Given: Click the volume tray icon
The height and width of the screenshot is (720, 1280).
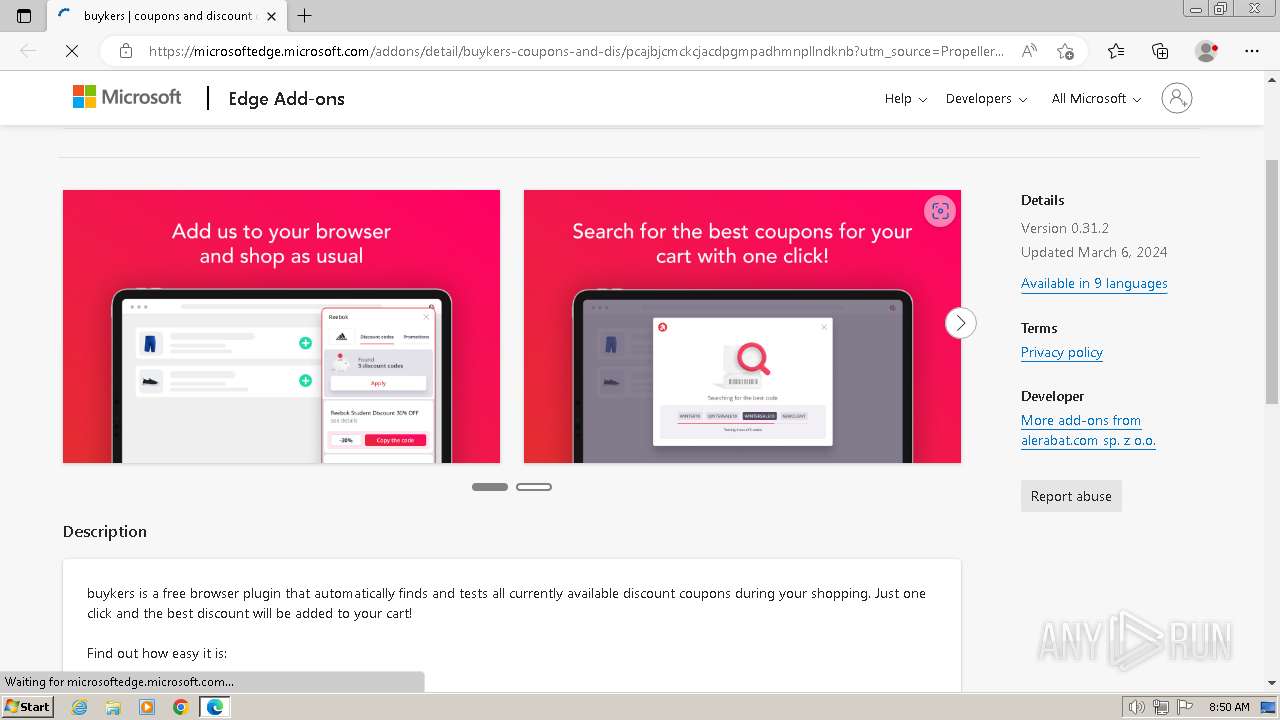Looking at the screenshot, I should tap(1137, 707).
